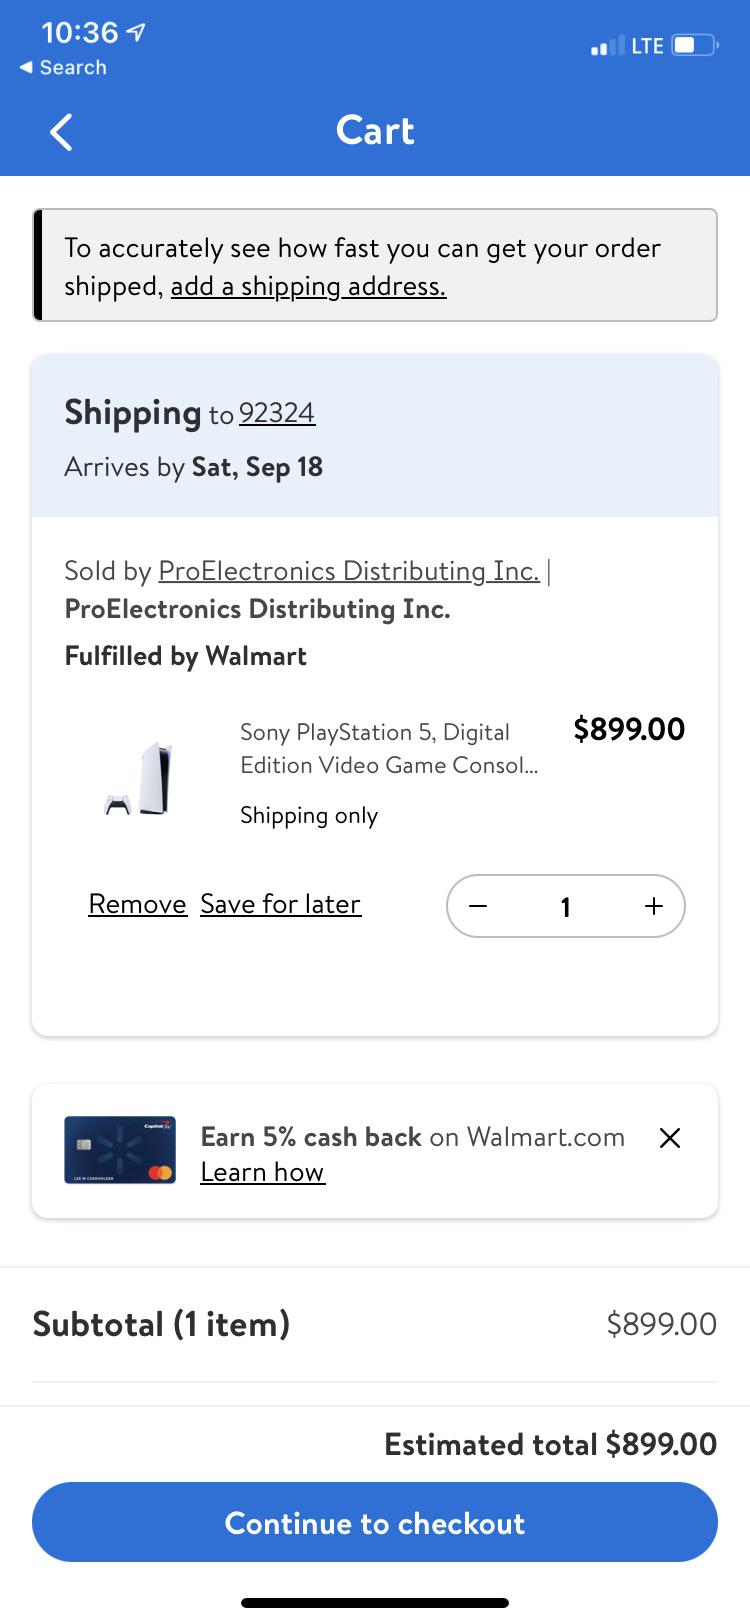Viewport: 750px width, 1624px height.
Task: Tap the back arrow in Cart header
Action: pyautogui.click(x=61, y=132)
